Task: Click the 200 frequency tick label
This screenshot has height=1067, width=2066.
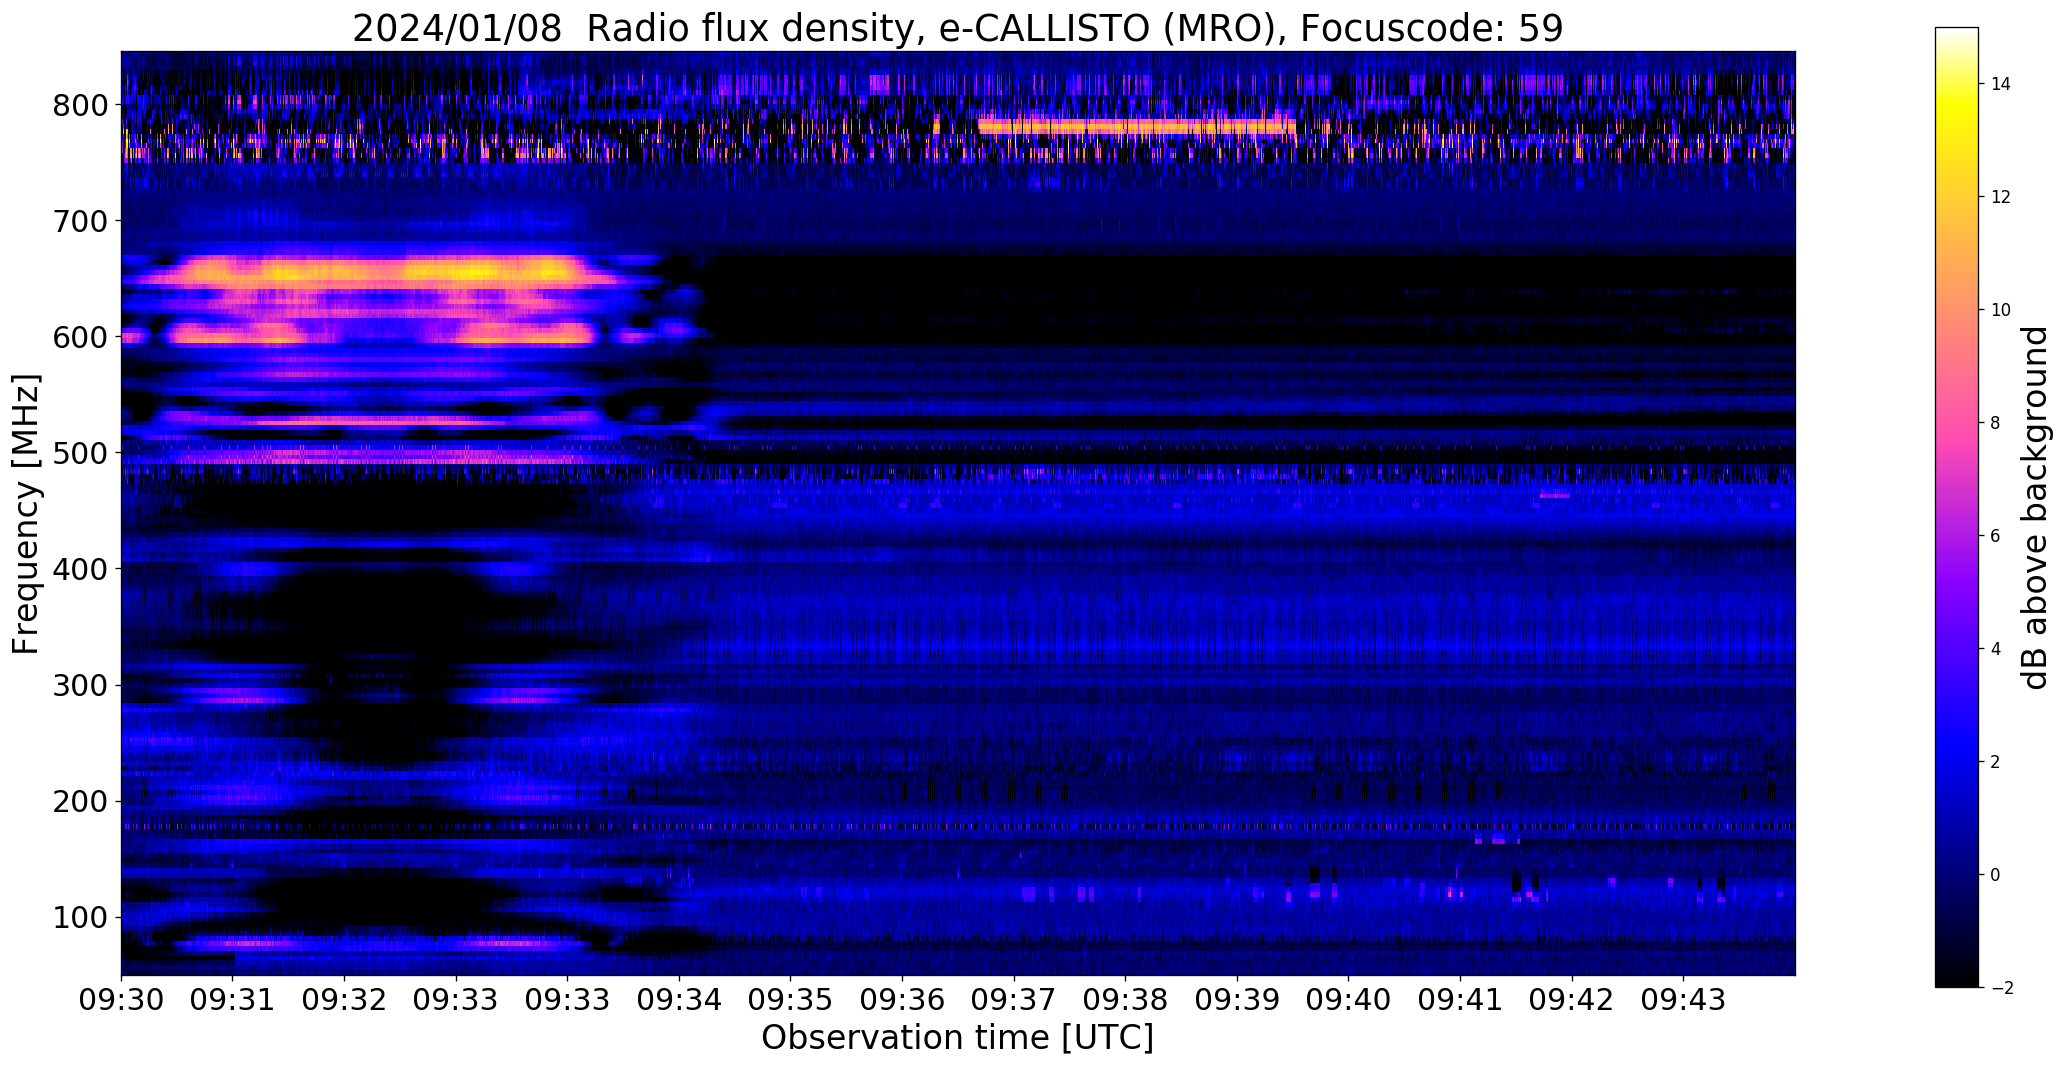Action: [80, 801]
